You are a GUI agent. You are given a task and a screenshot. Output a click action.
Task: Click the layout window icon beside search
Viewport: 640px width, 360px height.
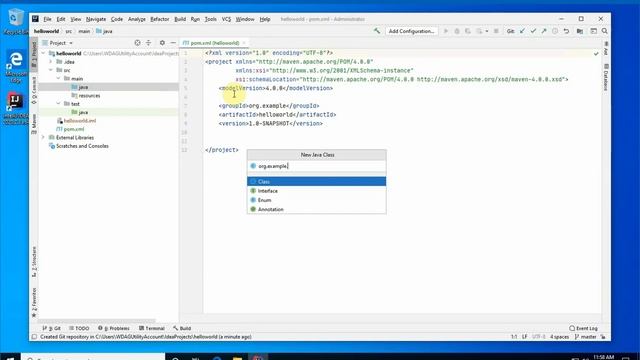pyautogui.click(x=593, y=31)
